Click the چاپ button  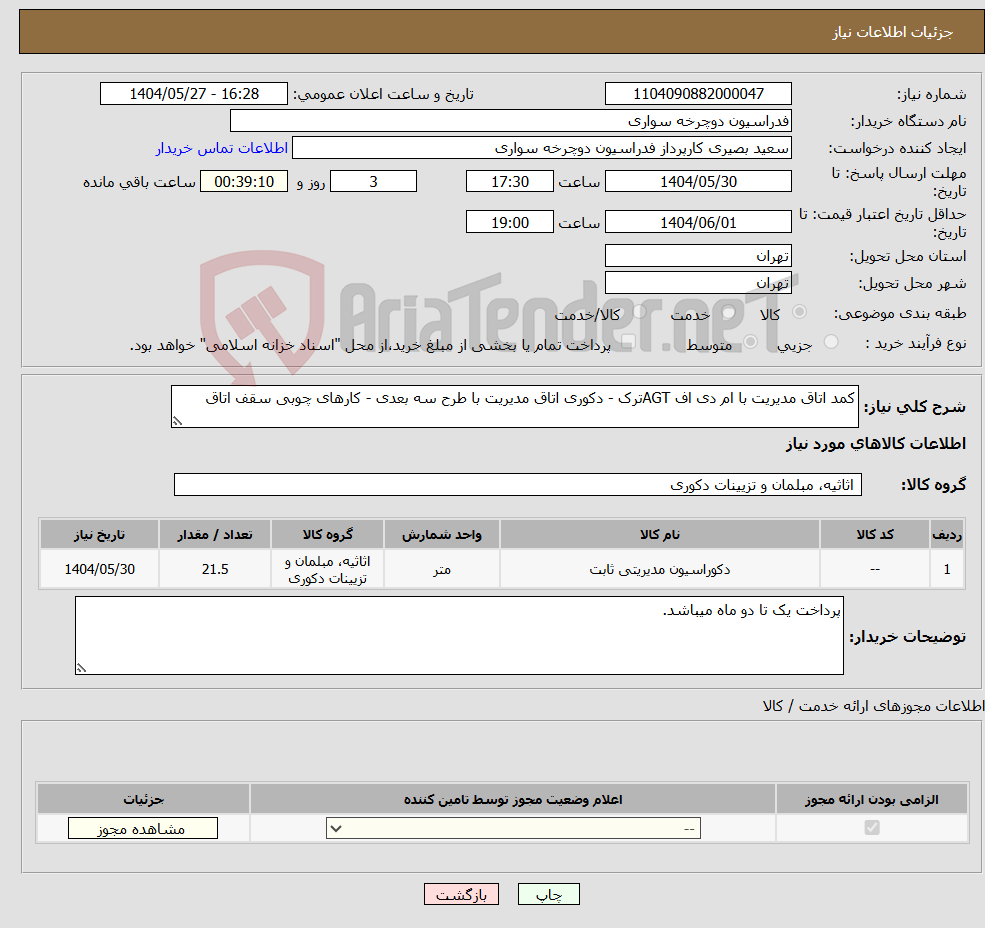548,894
